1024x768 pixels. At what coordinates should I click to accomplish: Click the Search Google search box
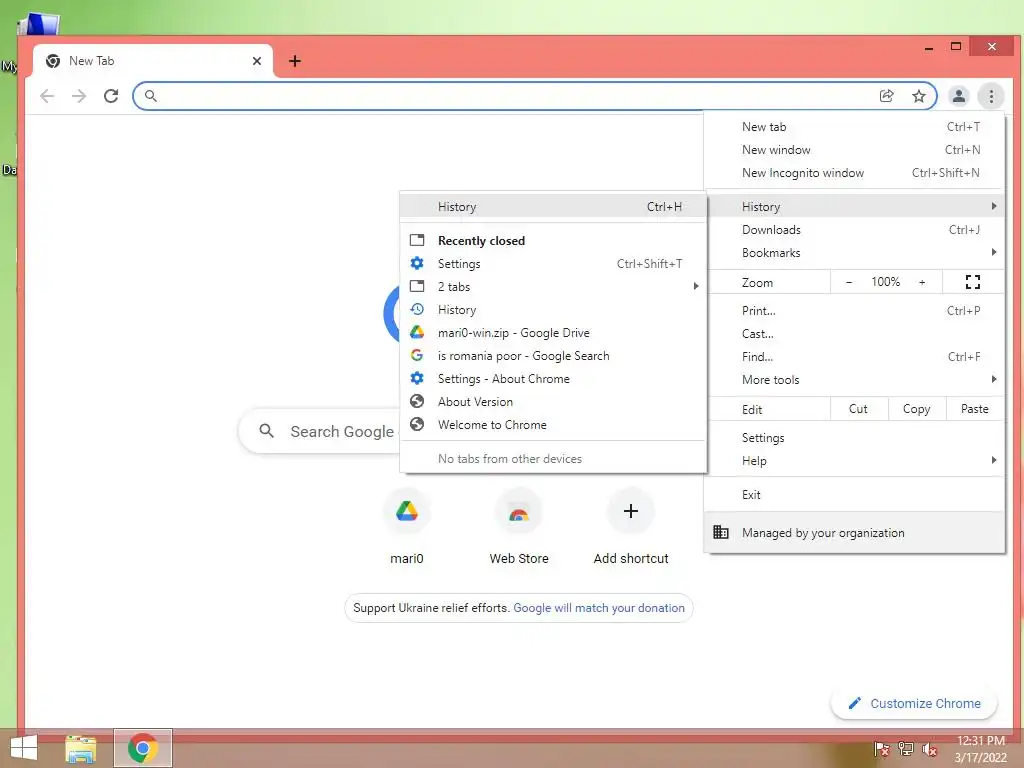coord(319,431)
